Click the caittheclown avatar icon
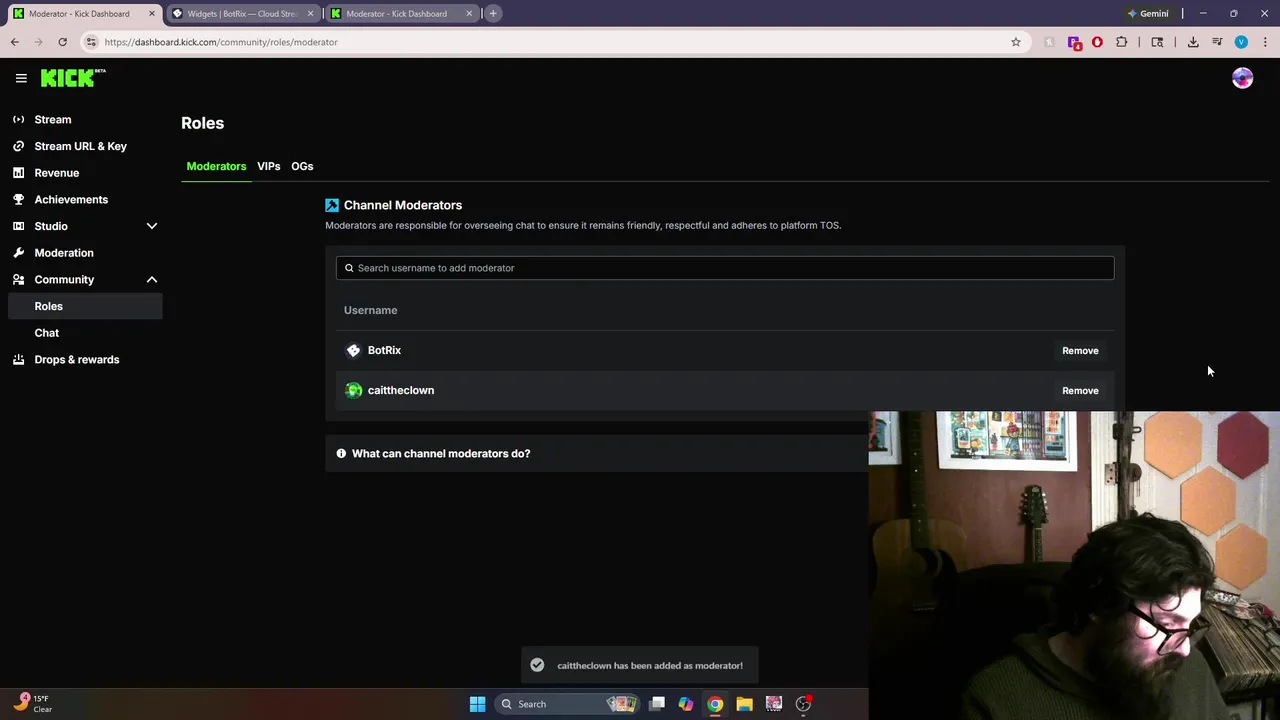 pyautogui.click(x=353, y=390)
